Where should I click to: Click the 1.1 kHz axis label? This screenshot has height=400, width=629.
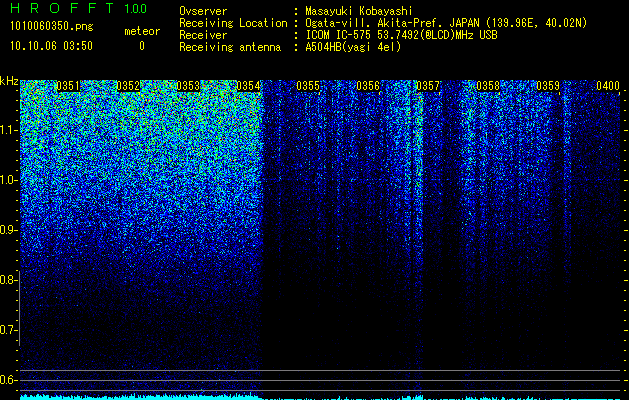pos(8,130)
